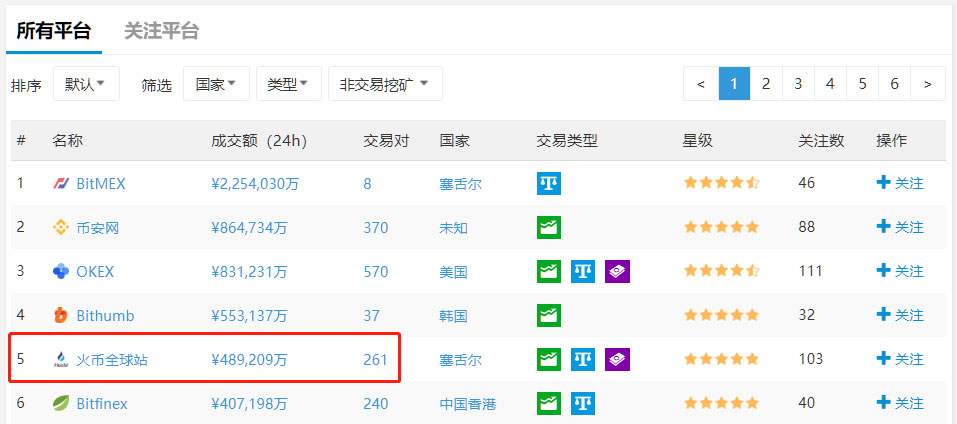Click OKEX row blue futures scale icon

583,271
